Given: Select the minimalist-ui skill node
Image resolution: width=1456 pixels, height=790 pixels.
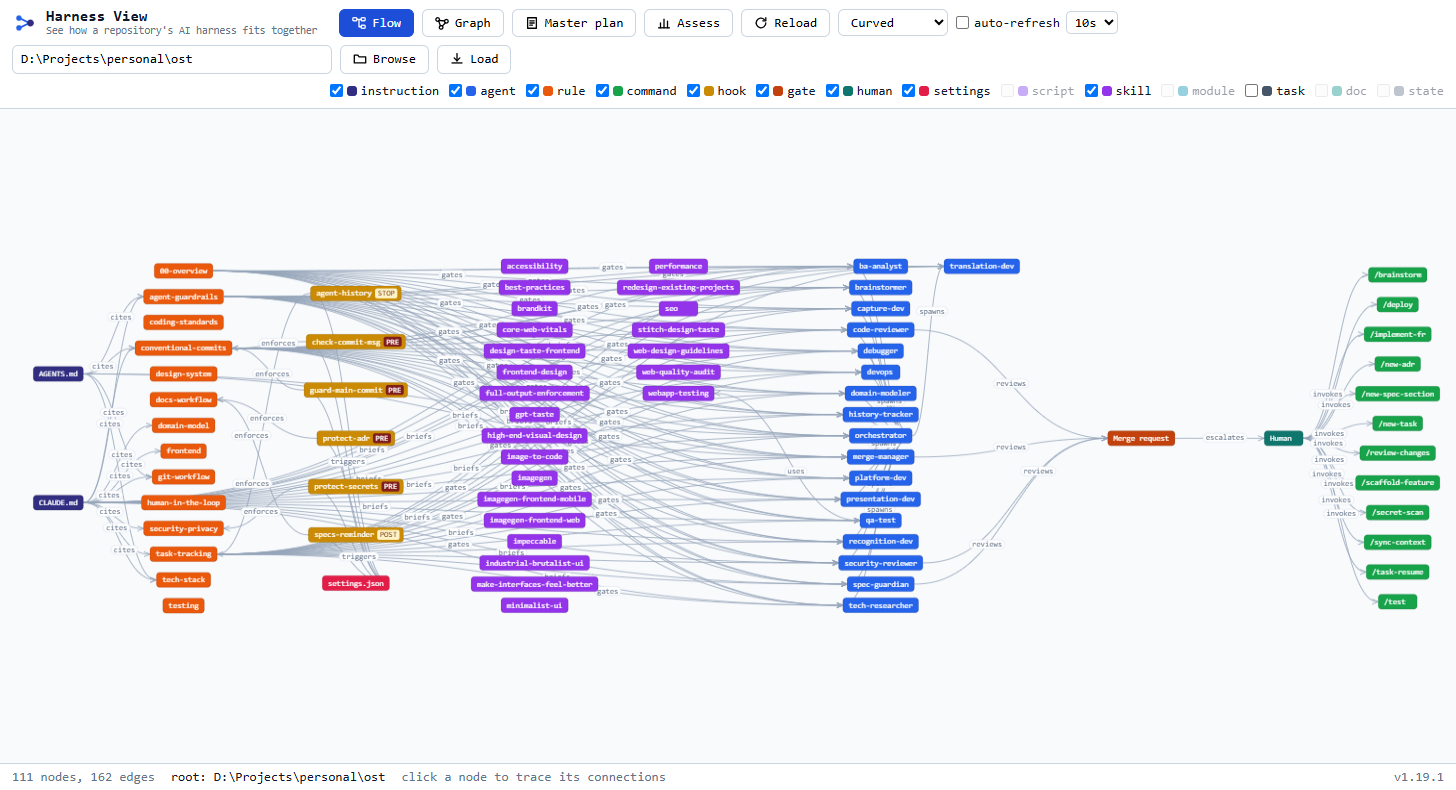Looking at the screenshot, I should [535, 605].
